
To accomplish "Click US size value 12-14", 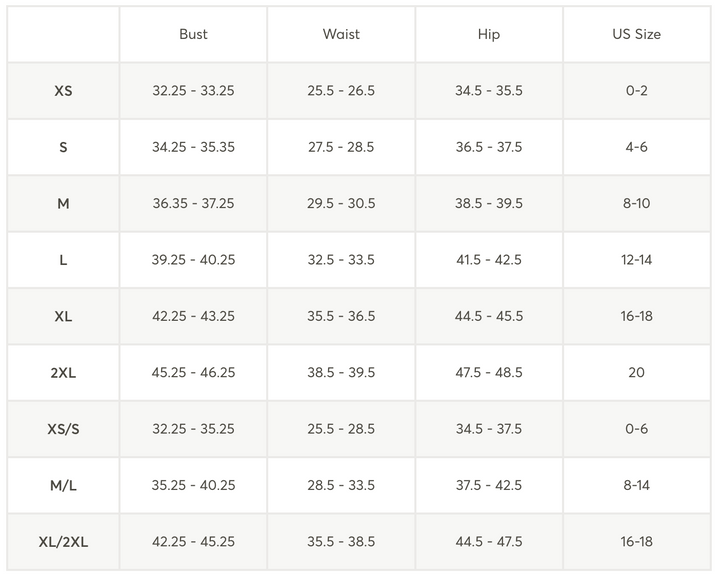I will point(636,260).
